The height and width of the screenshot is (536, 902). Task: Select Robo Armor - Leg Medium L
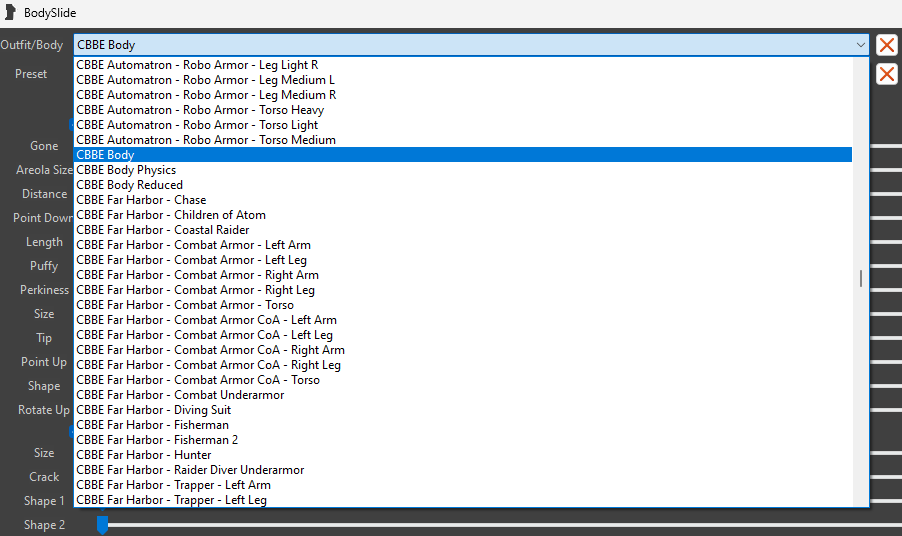pyautogui.click(x=463, y=80)
